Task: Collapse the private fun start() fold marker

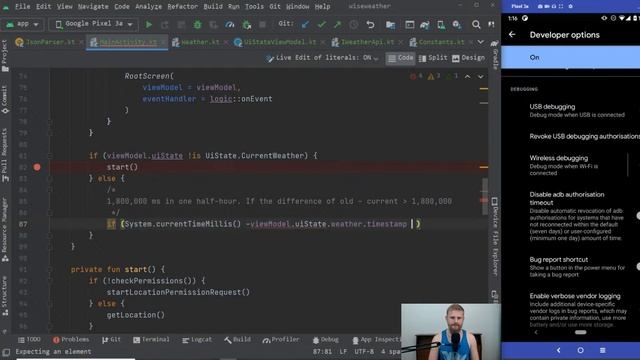Action: pos(50,269)
